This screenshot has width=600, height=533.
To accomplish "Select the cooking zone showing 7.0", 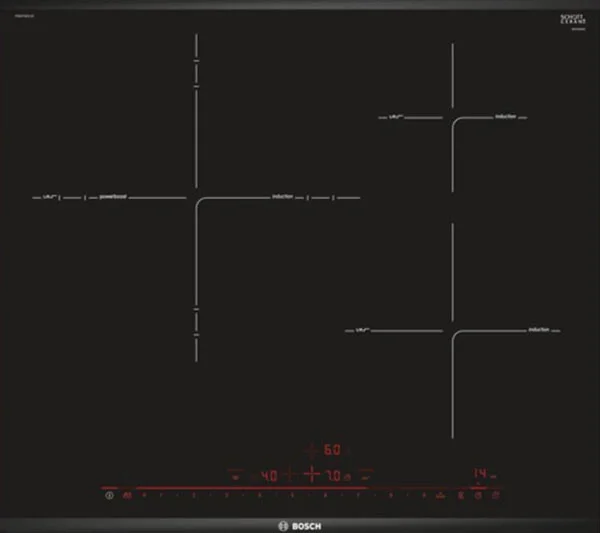I will [x=334, y=474].
